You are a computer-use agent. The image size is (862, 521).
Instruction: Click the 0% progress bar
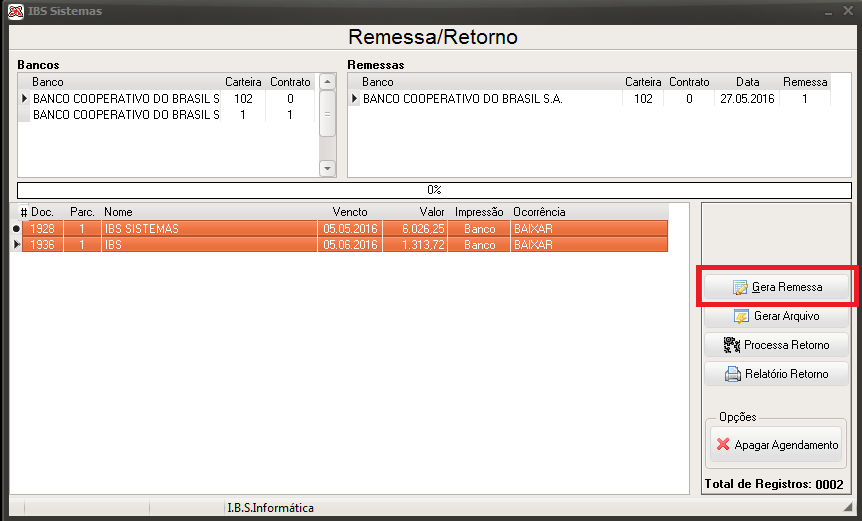pos(434,190)
